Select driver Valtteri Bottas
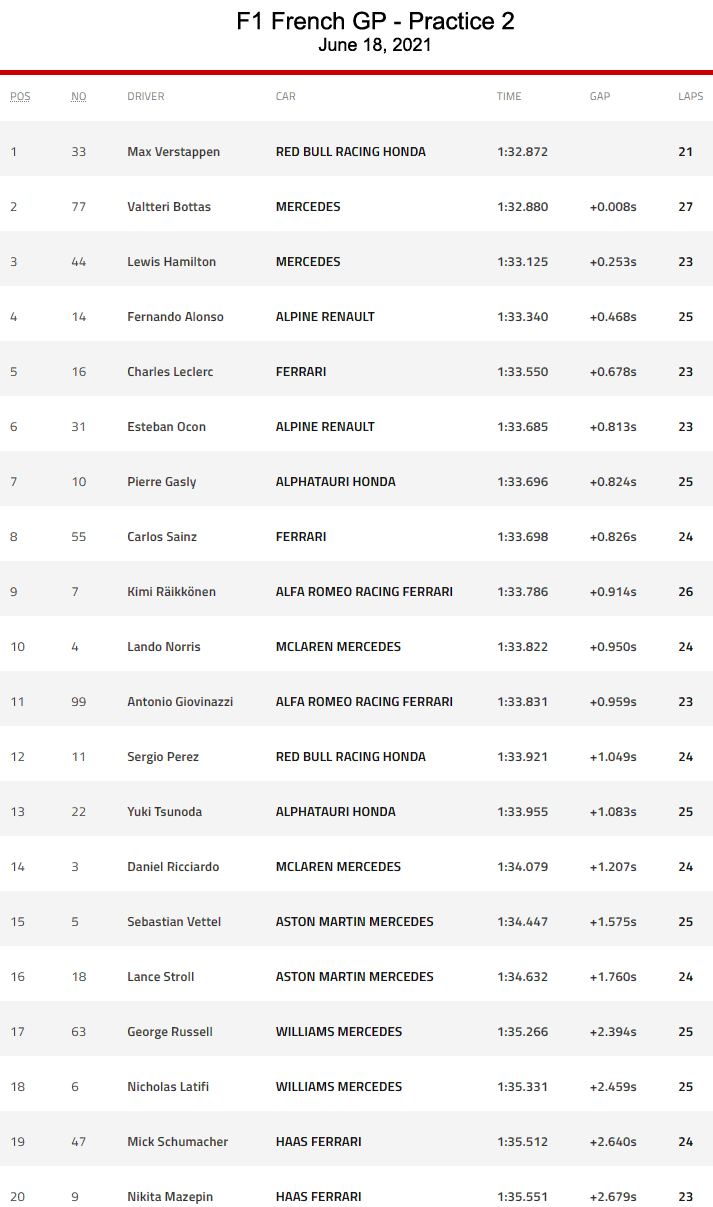The height and width of the screenshot is (1207, 713). (169, 207)
